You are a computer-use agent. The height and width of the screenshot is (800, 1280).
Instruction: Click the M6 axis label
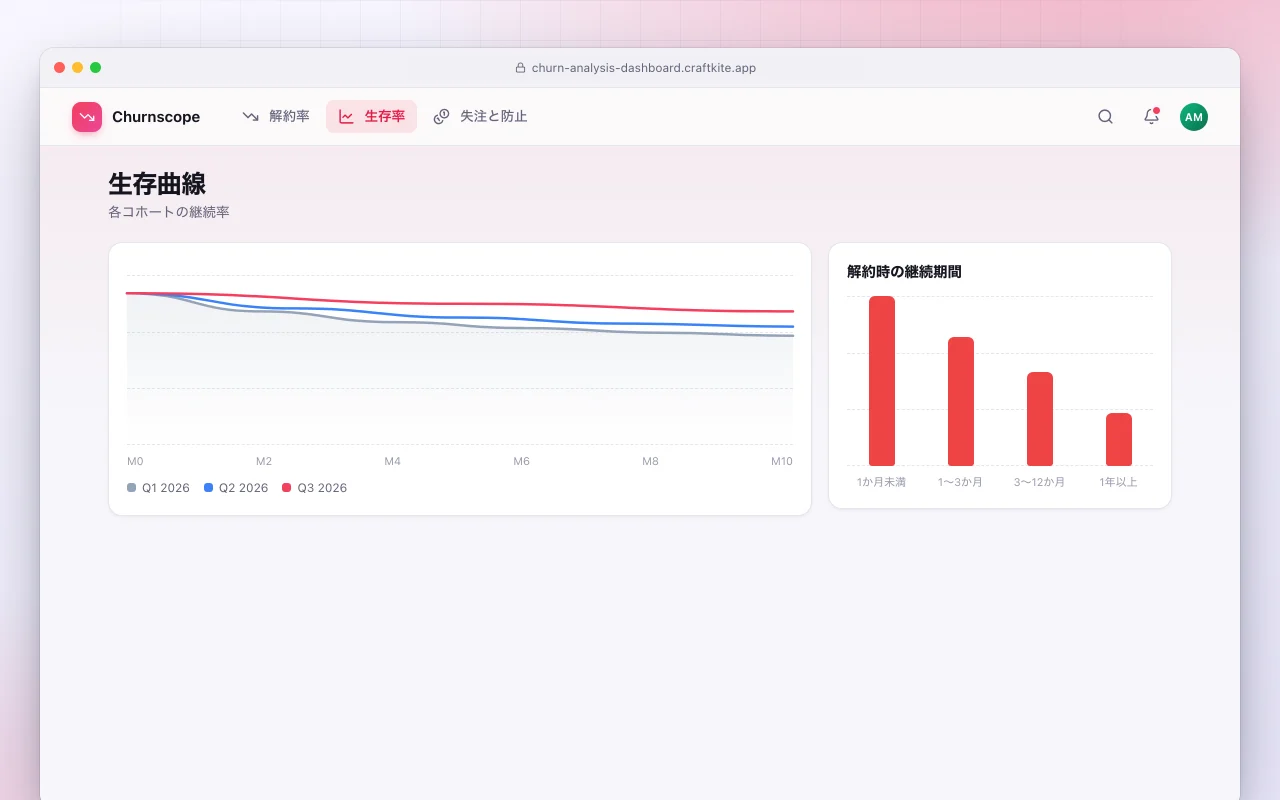point(522,461)
